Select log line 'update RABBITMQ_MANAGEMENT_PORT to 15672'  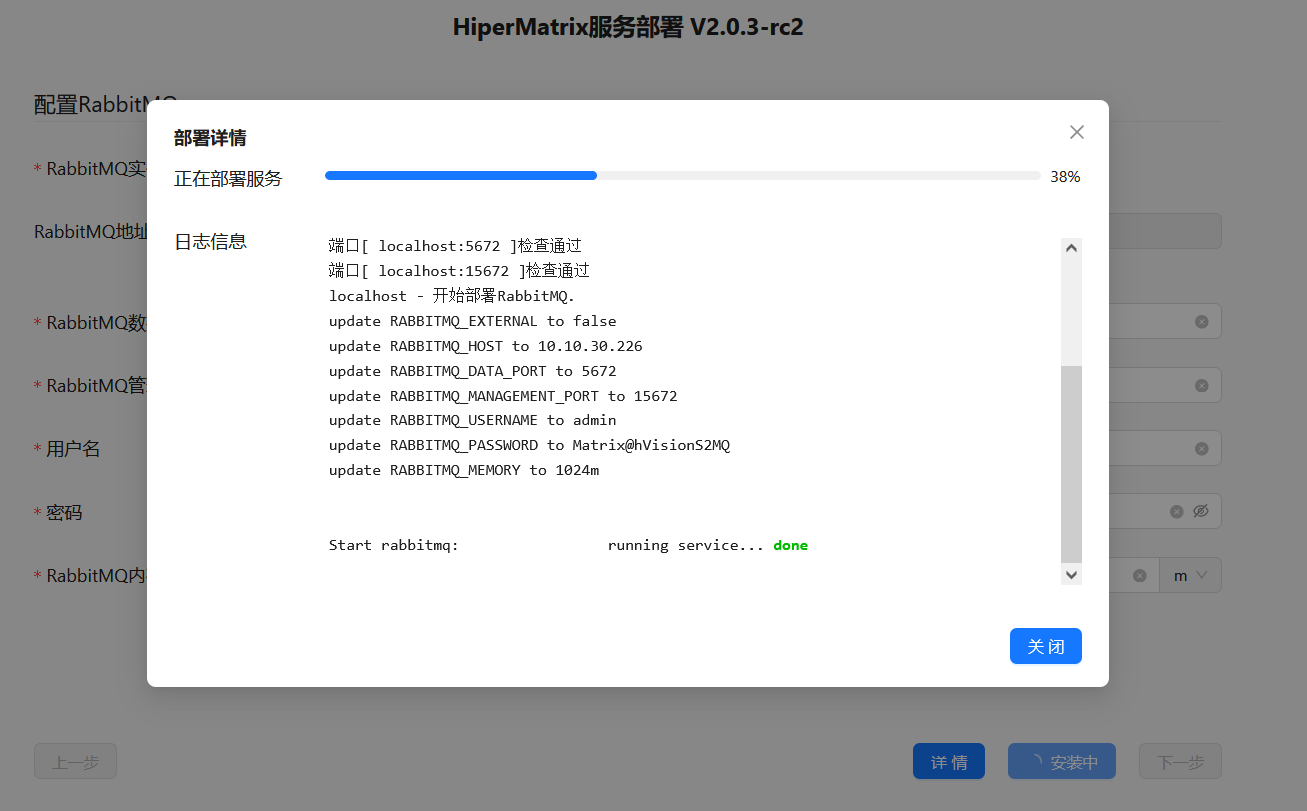[x=503, y=396]
